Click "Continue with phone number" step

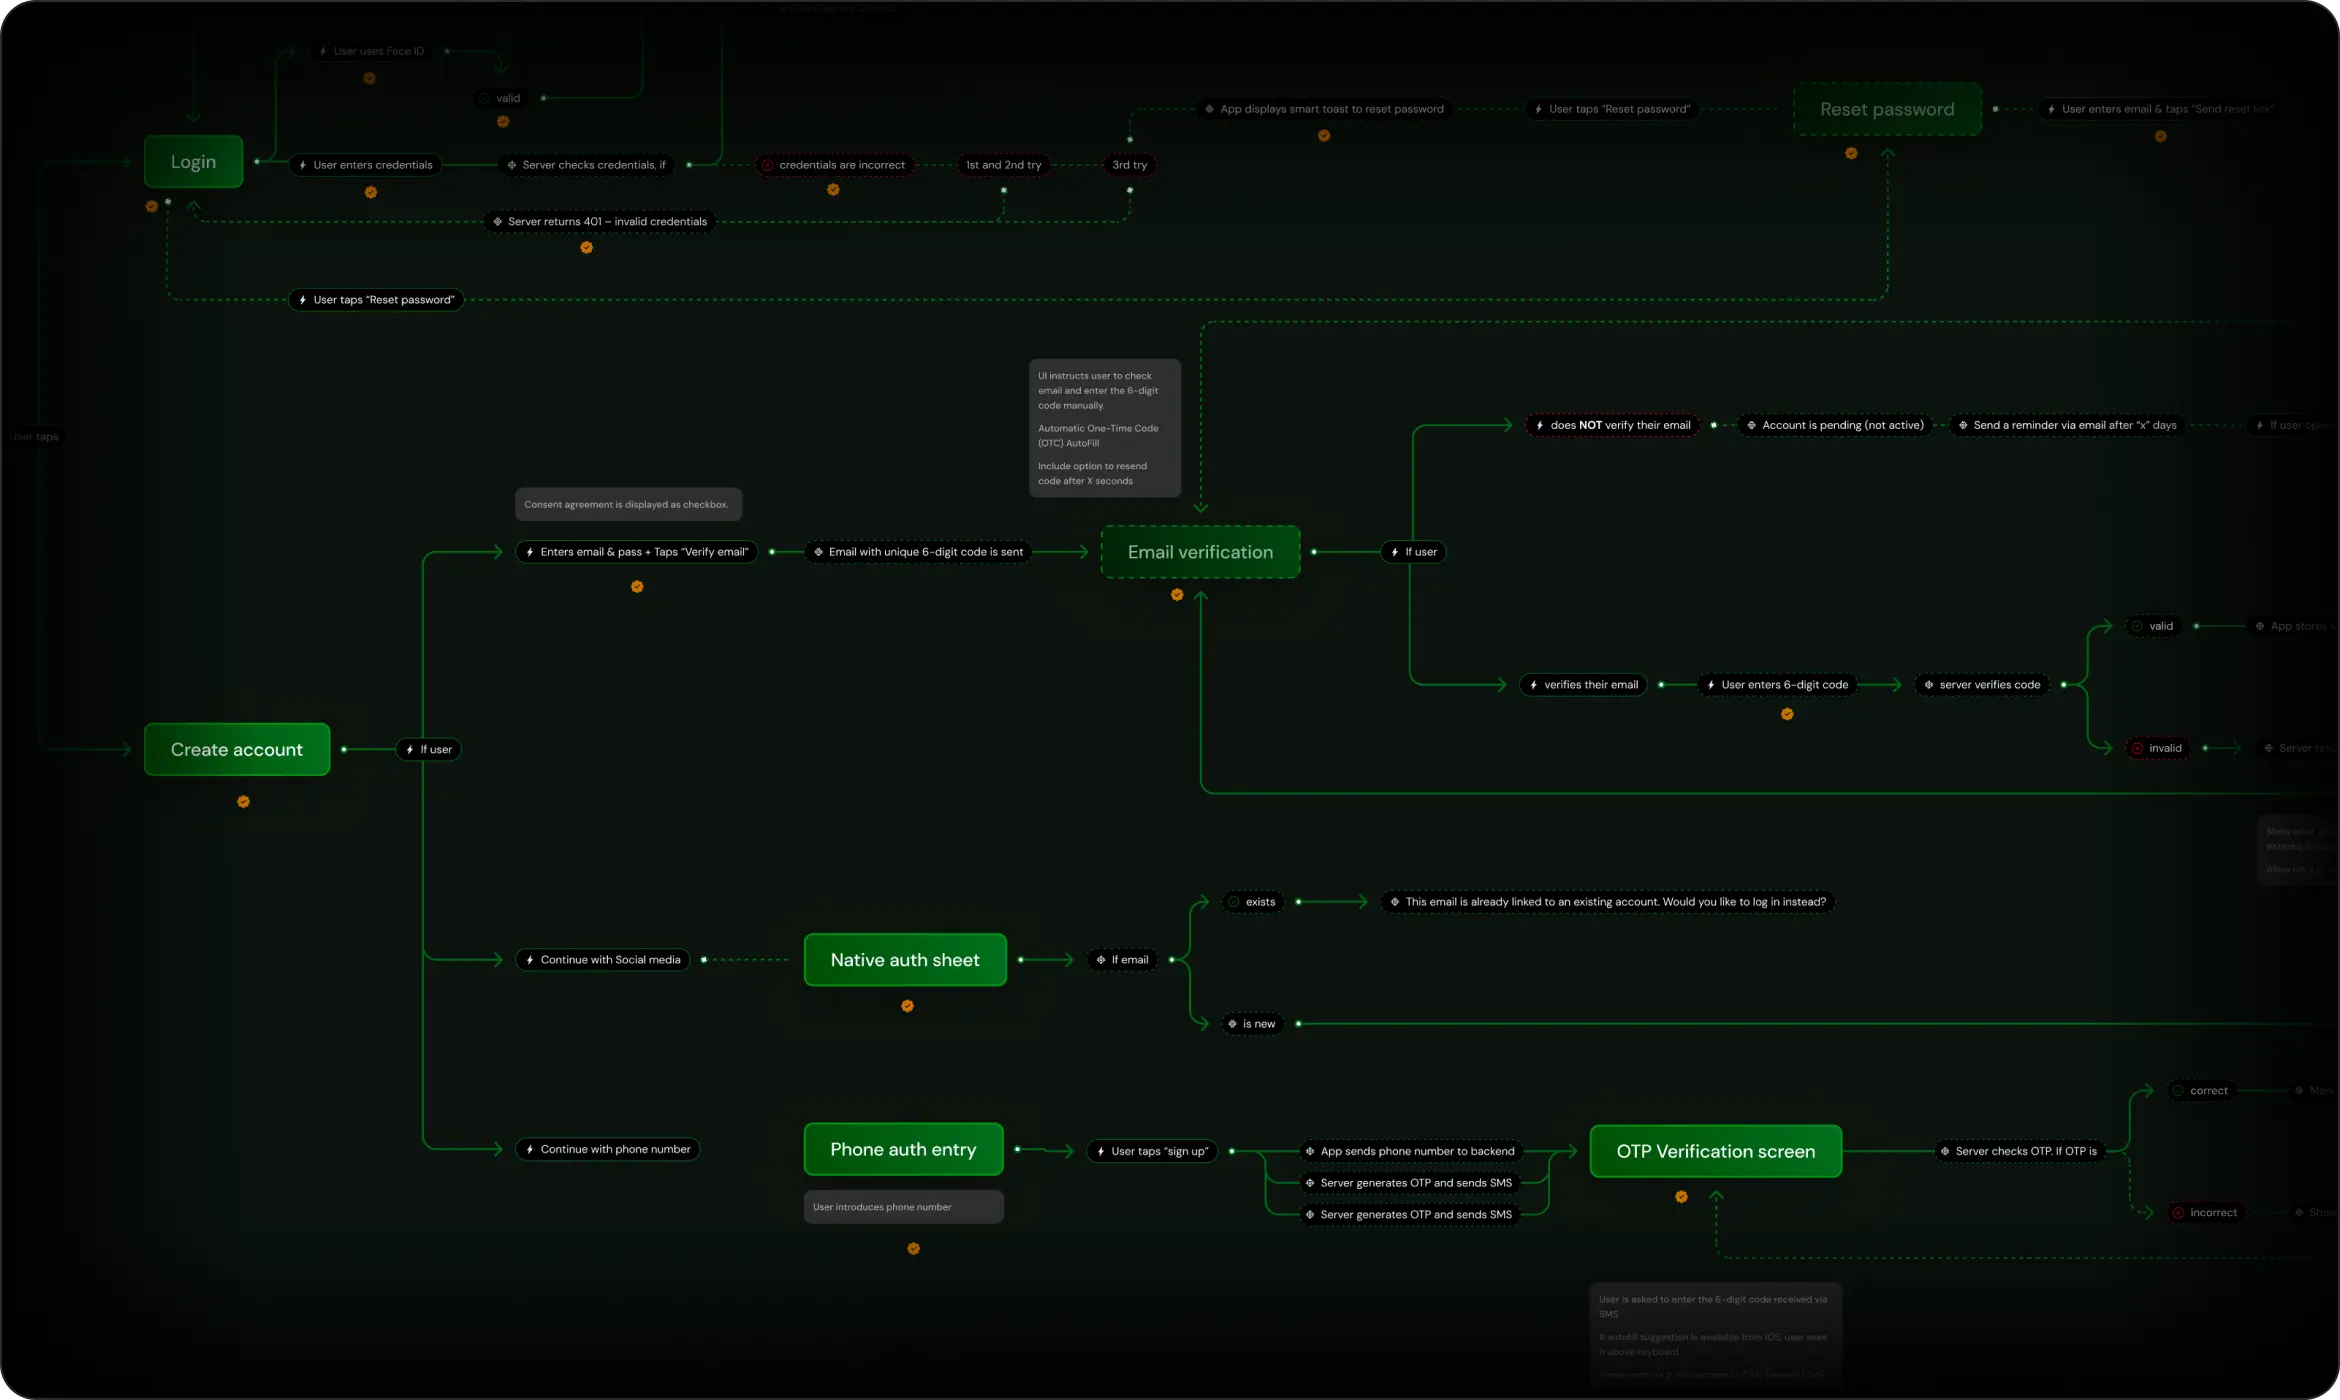coord(607,1150)
